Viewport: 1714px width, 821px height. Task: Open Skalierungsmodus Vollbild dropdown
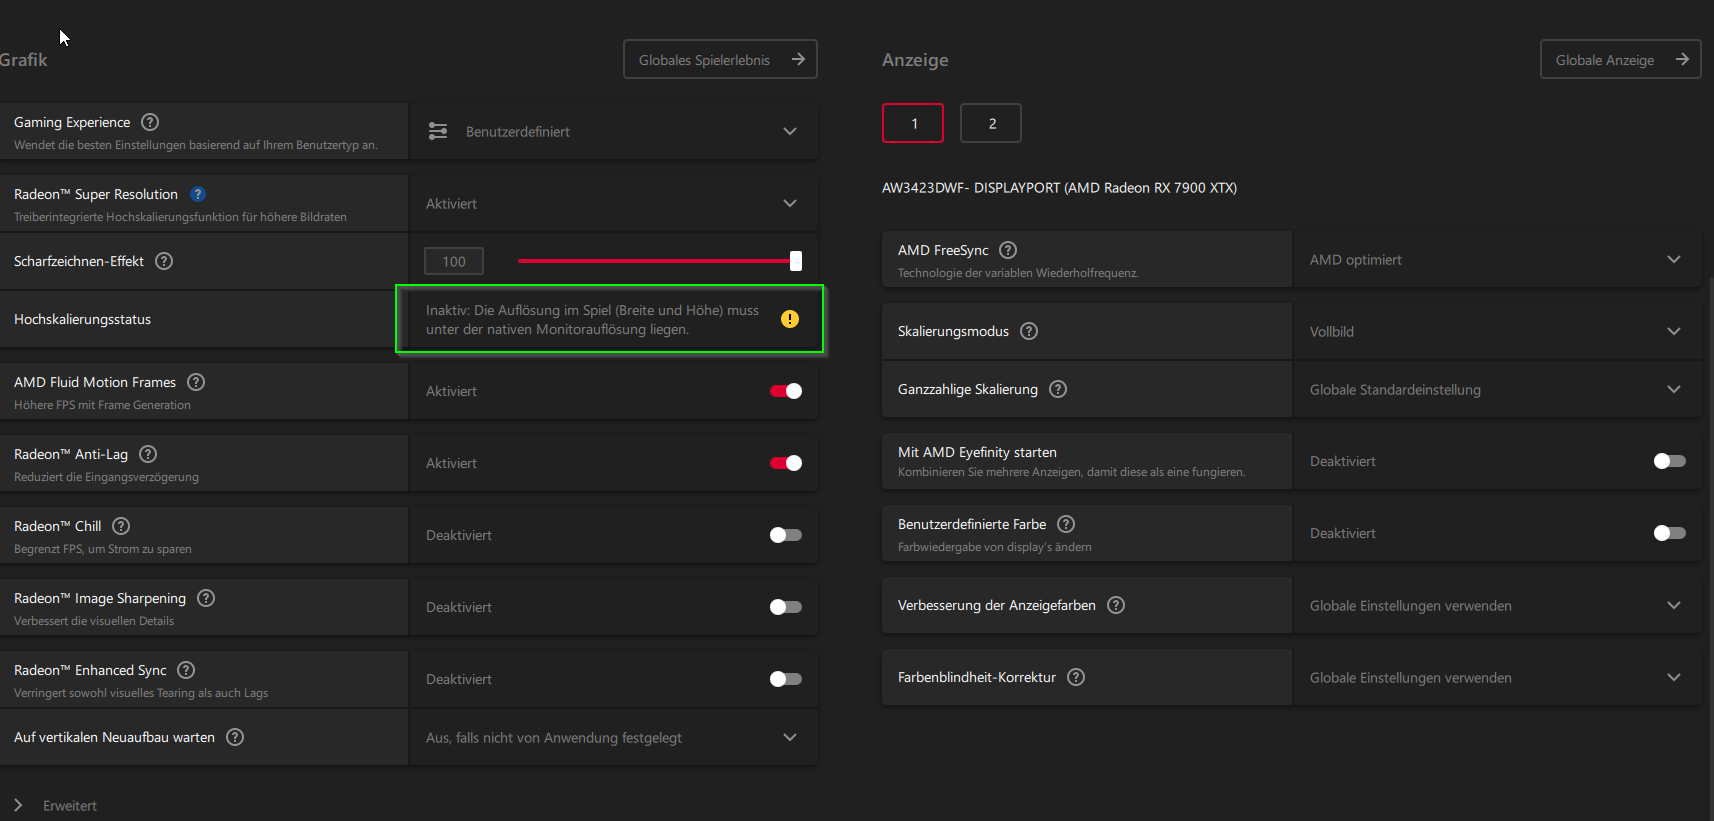click(1497, 331)
